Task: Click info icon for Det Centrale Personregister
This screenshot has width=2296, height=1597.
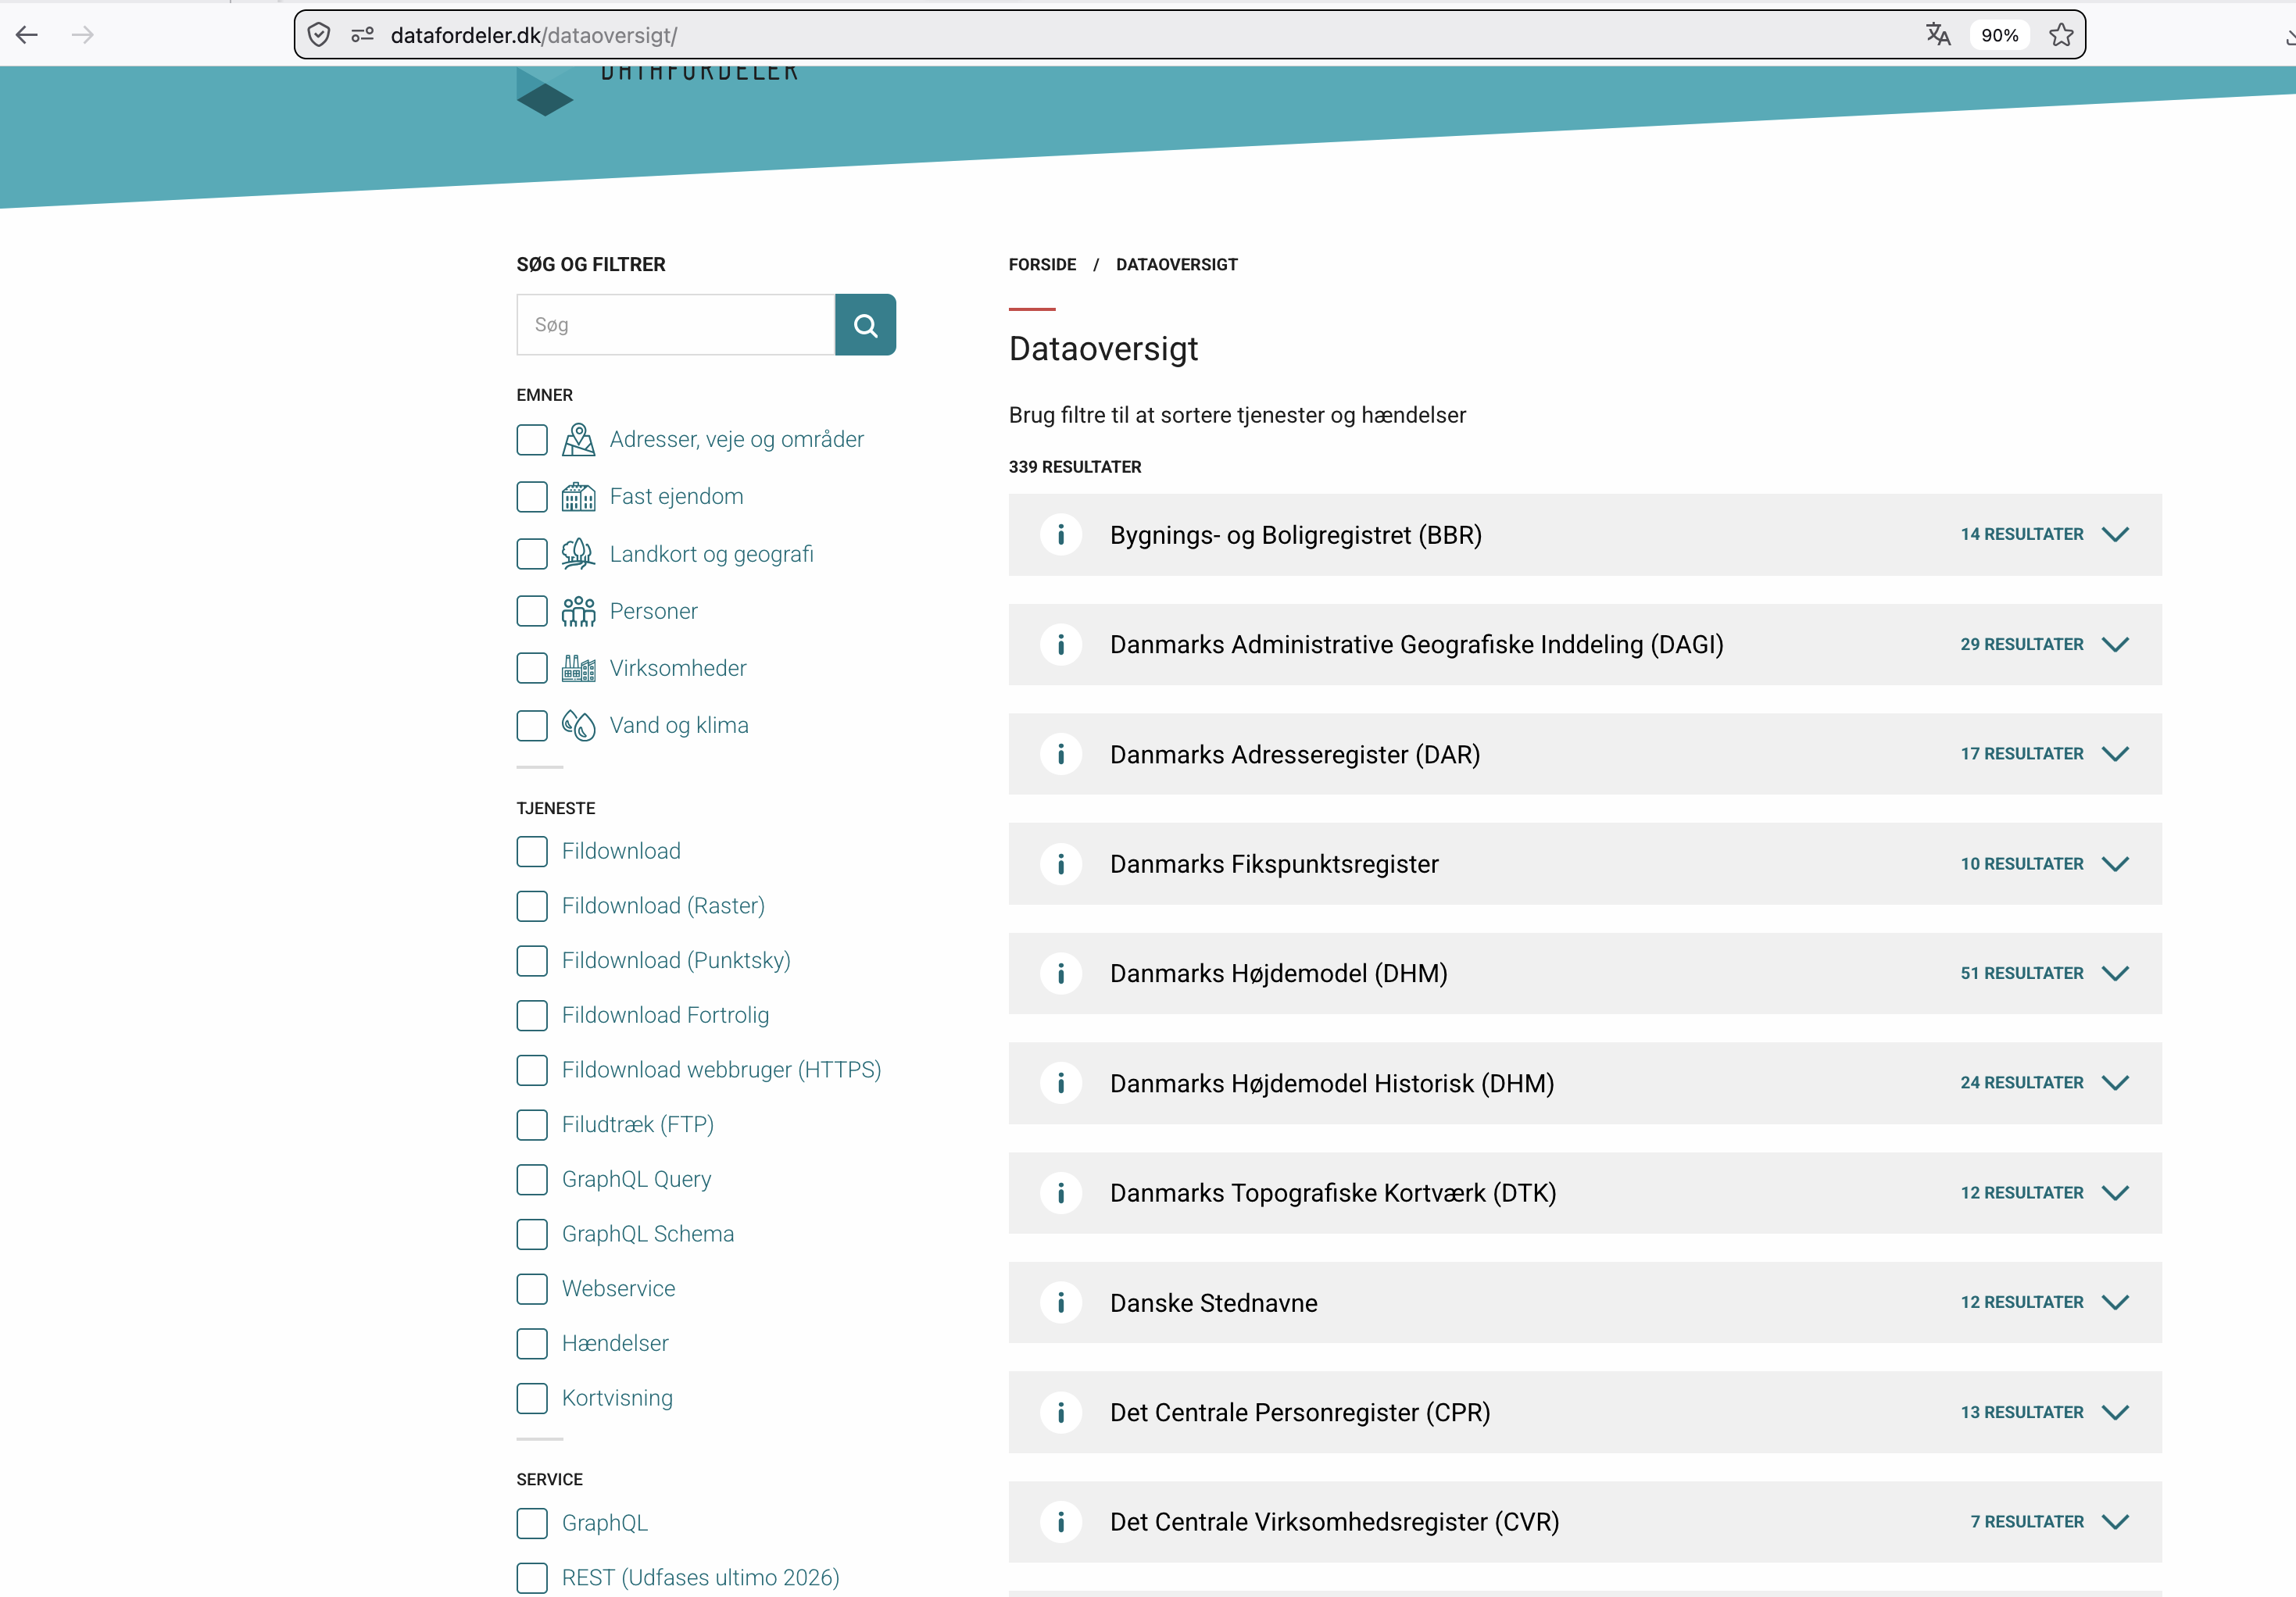Action: tap(1061, 1412)
